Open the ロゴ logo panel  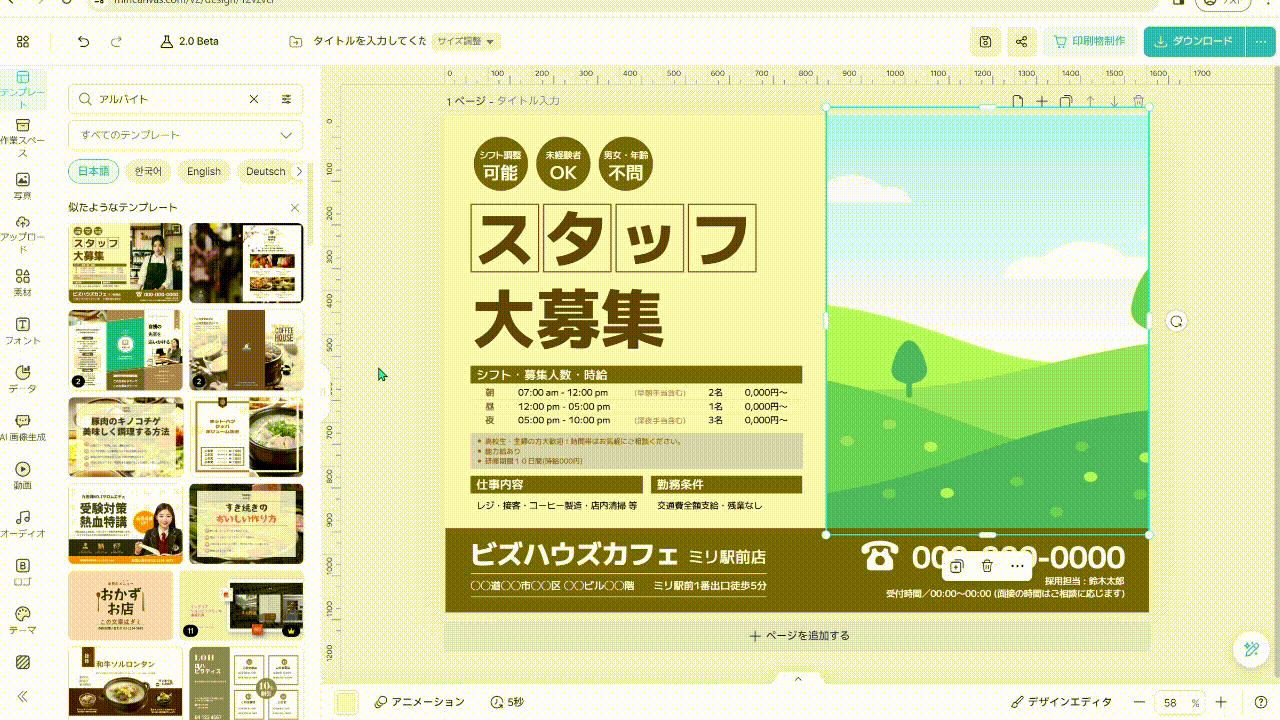click(23, 572)
